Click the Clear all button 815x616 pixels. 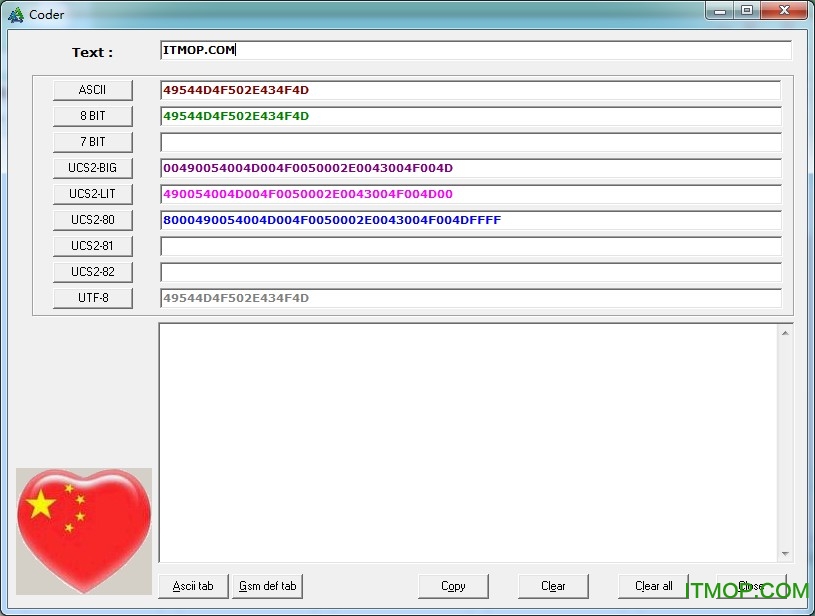tap(653, 586)
